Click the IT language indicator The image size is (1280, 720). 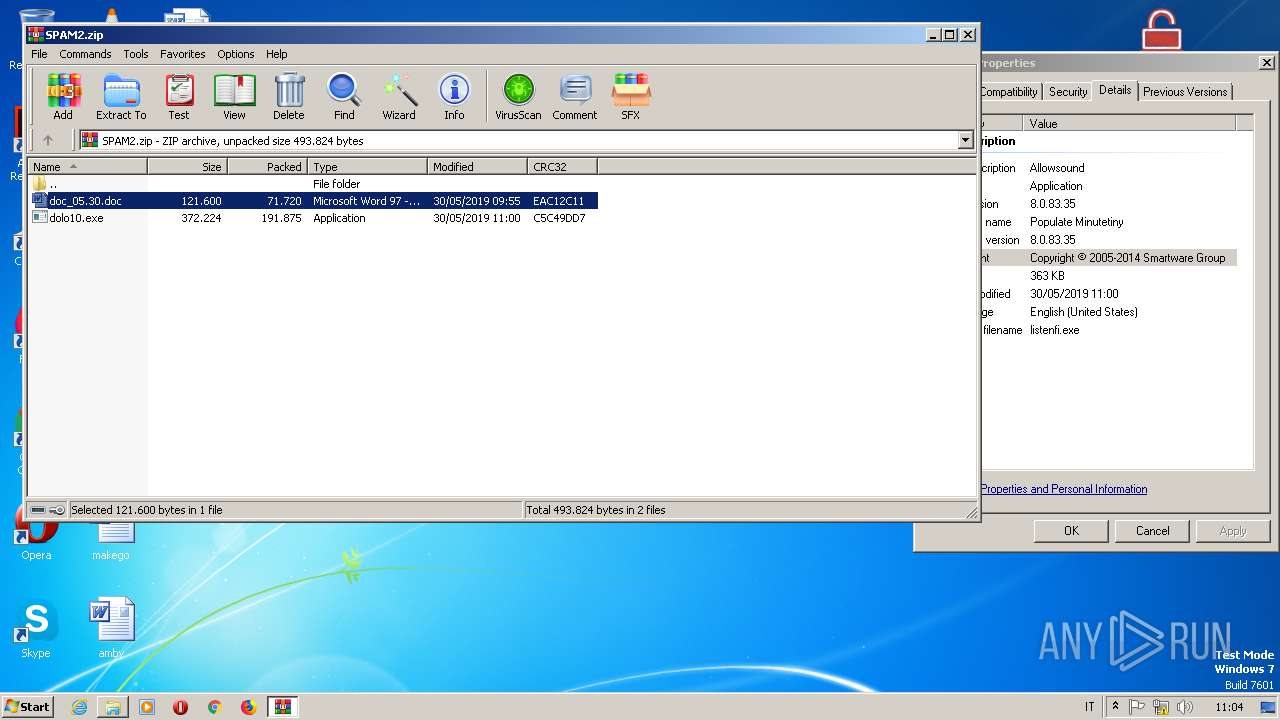[1089, 707]
